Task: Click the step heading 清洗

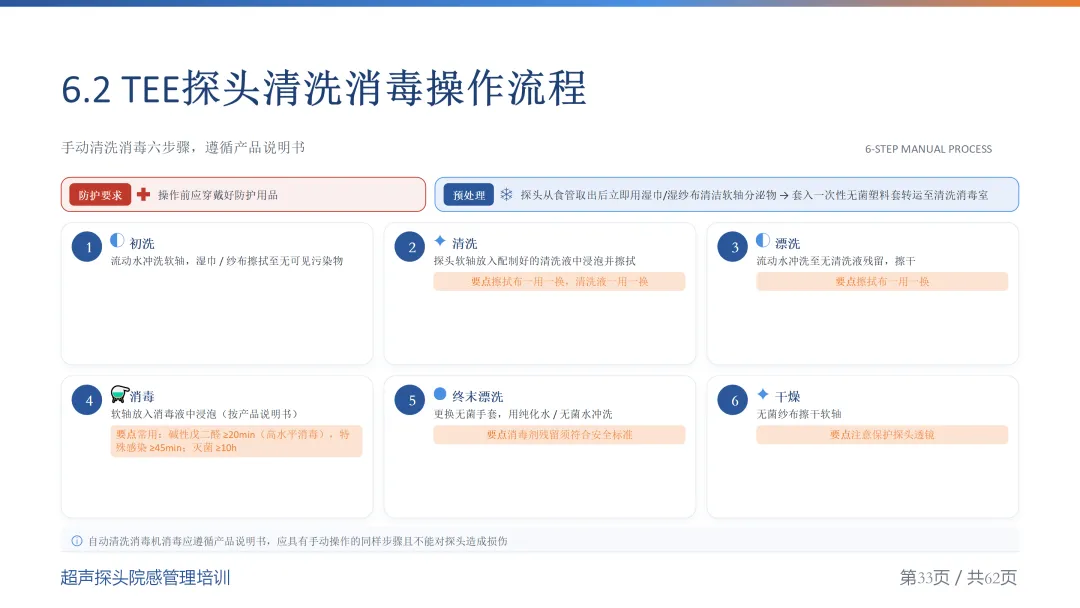Action: 465,243
